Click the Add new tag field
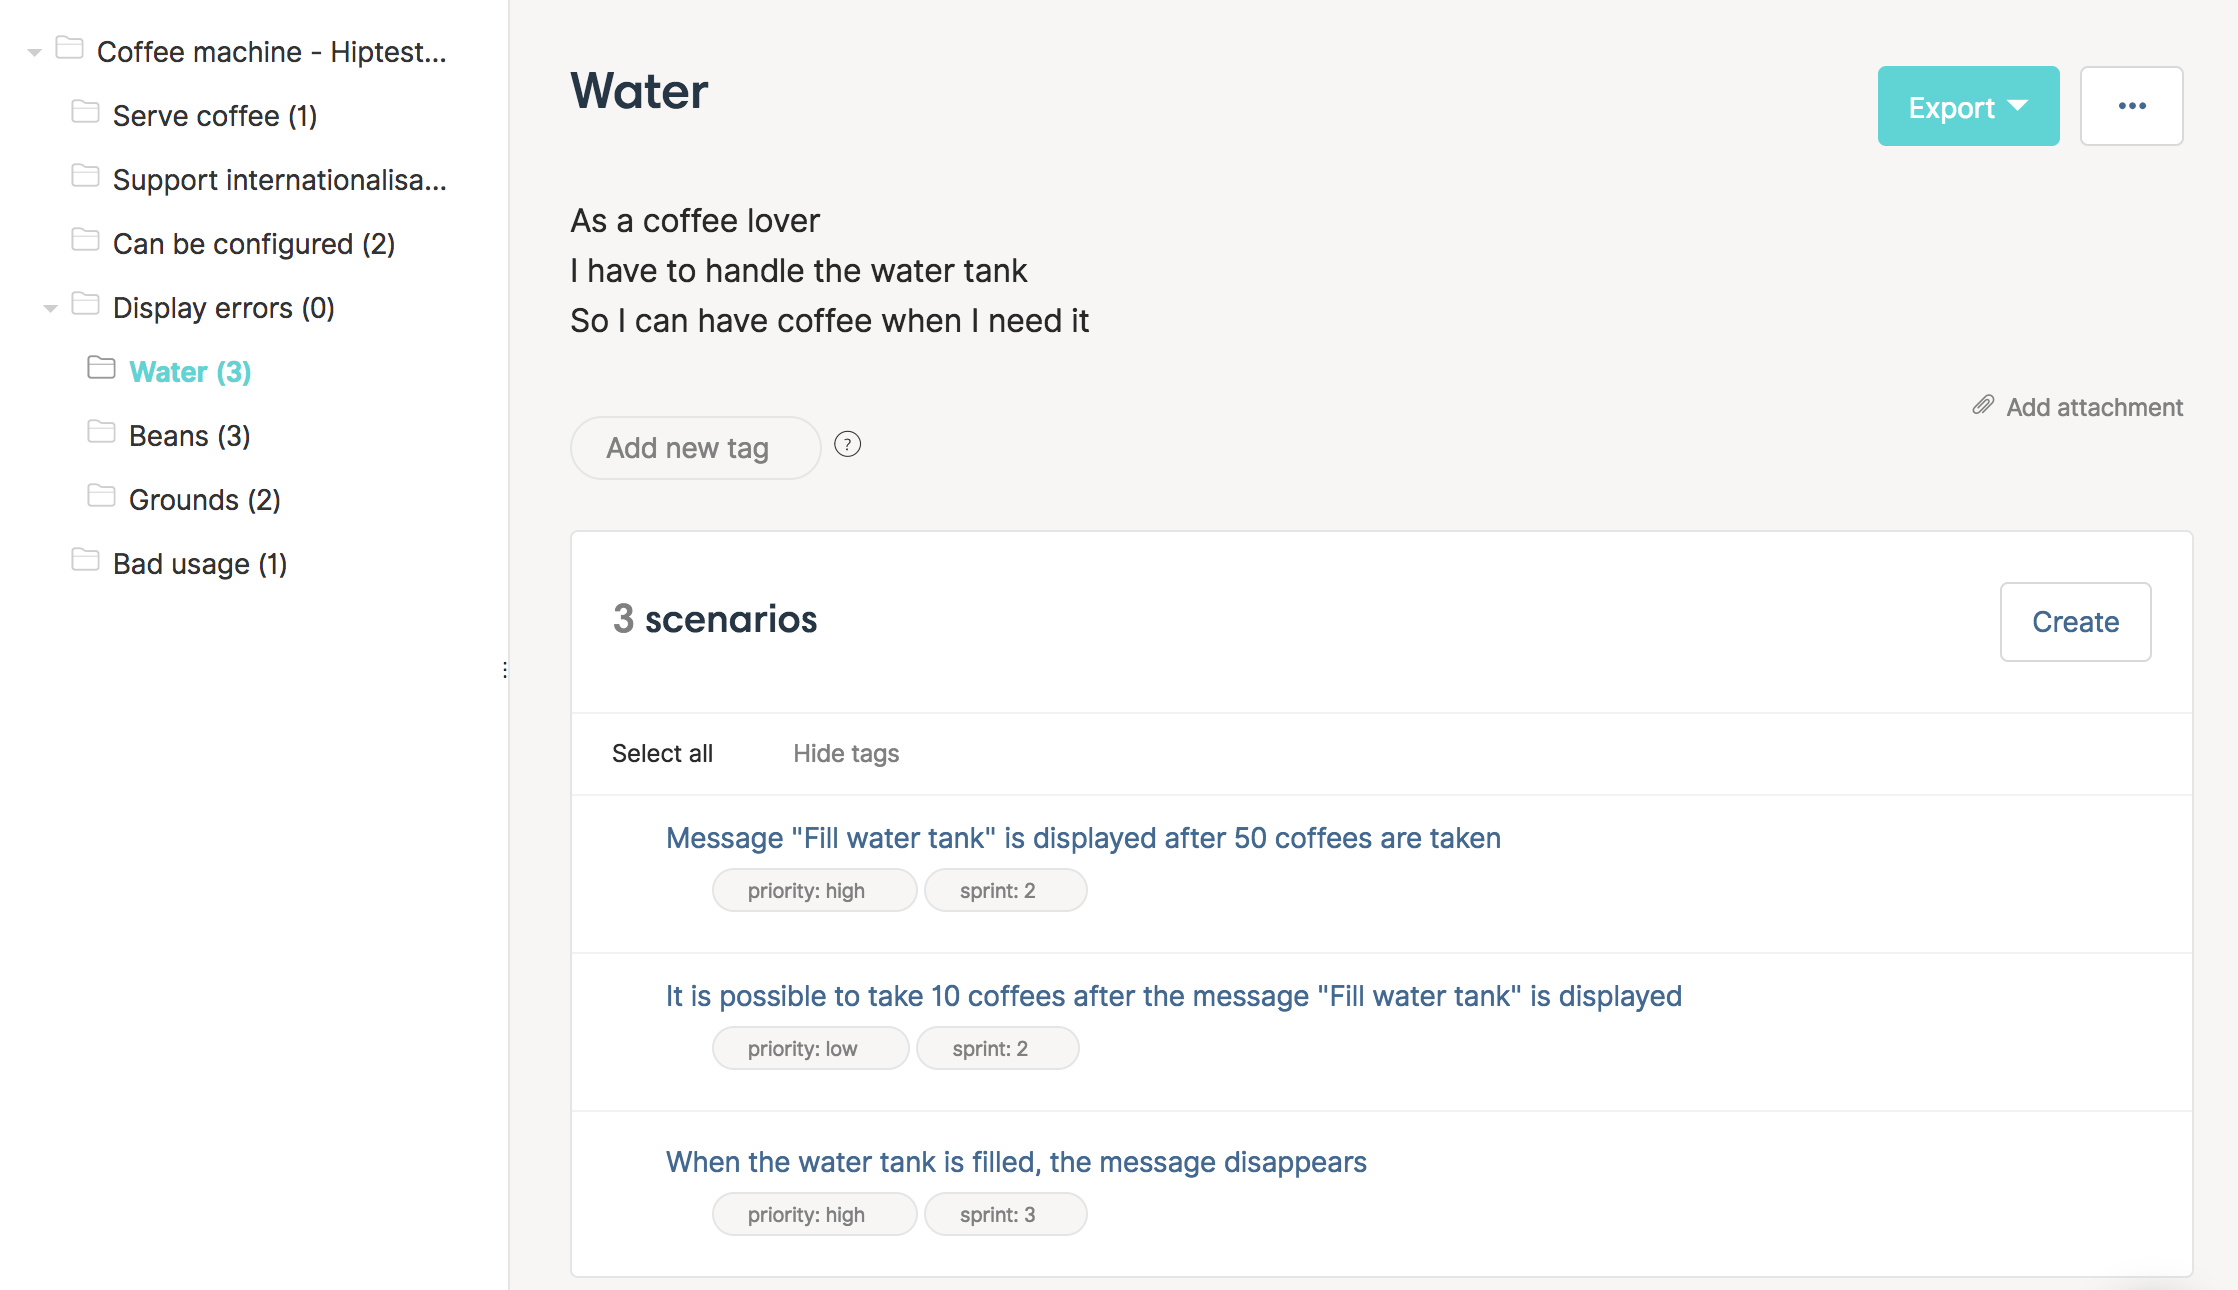Screen dimensions: 2238x1290 click(x=695, y=448)
